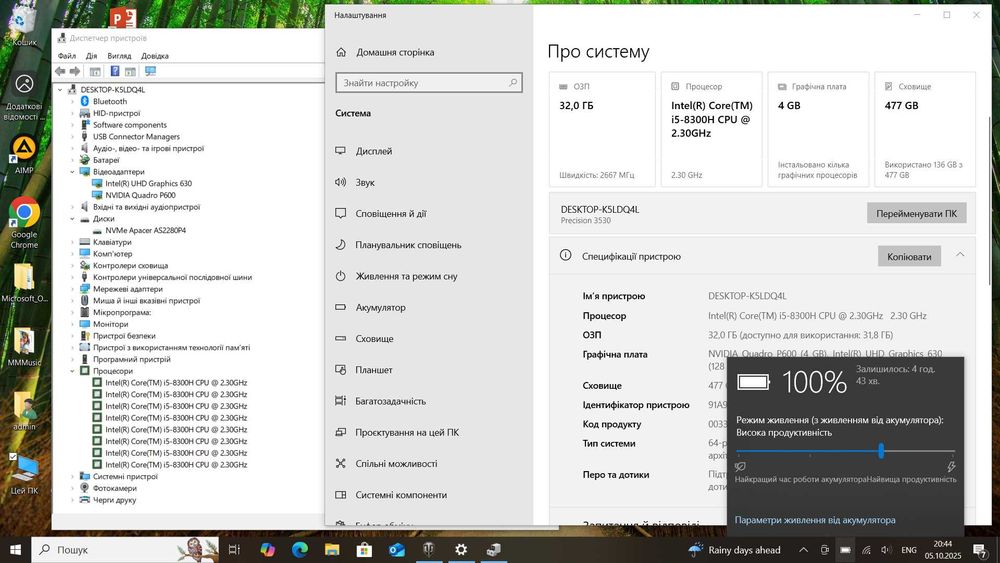Select NVMe Apacer AS2280P4 disk
Screen dimensions: 1000x563
click(145, 230)
